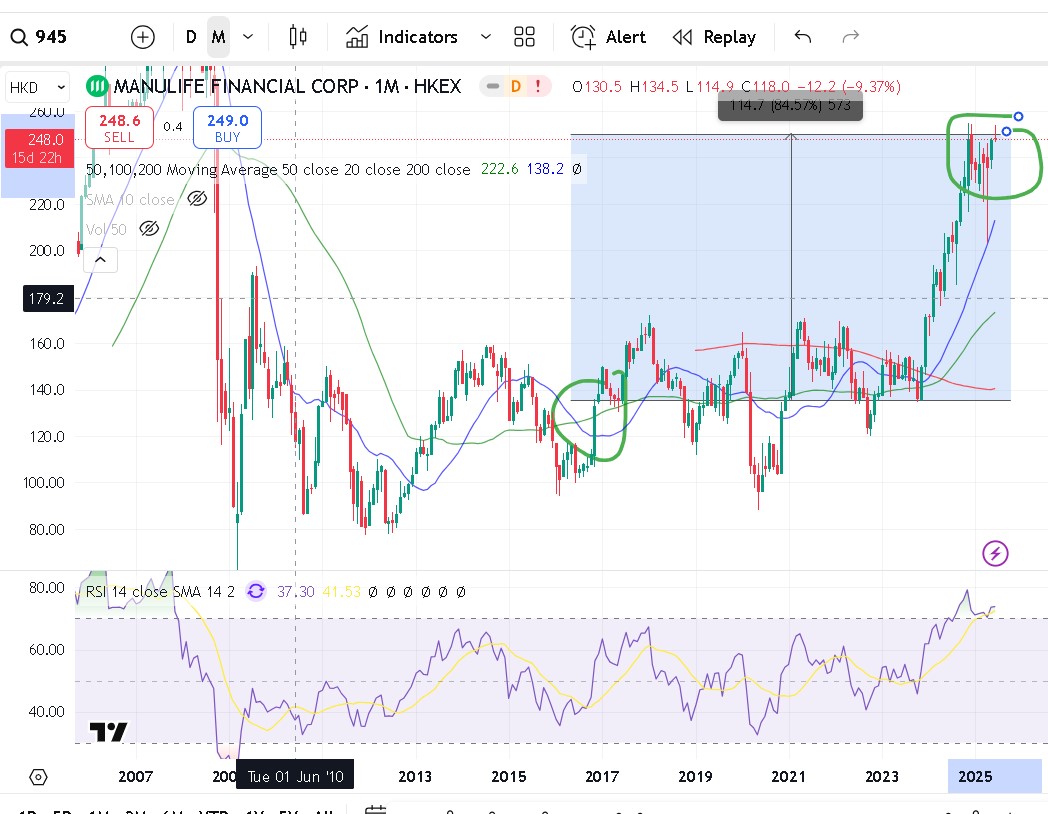Click the 200.0 price axis label
The image size is (1048, 814).
(x=47, y=251)
